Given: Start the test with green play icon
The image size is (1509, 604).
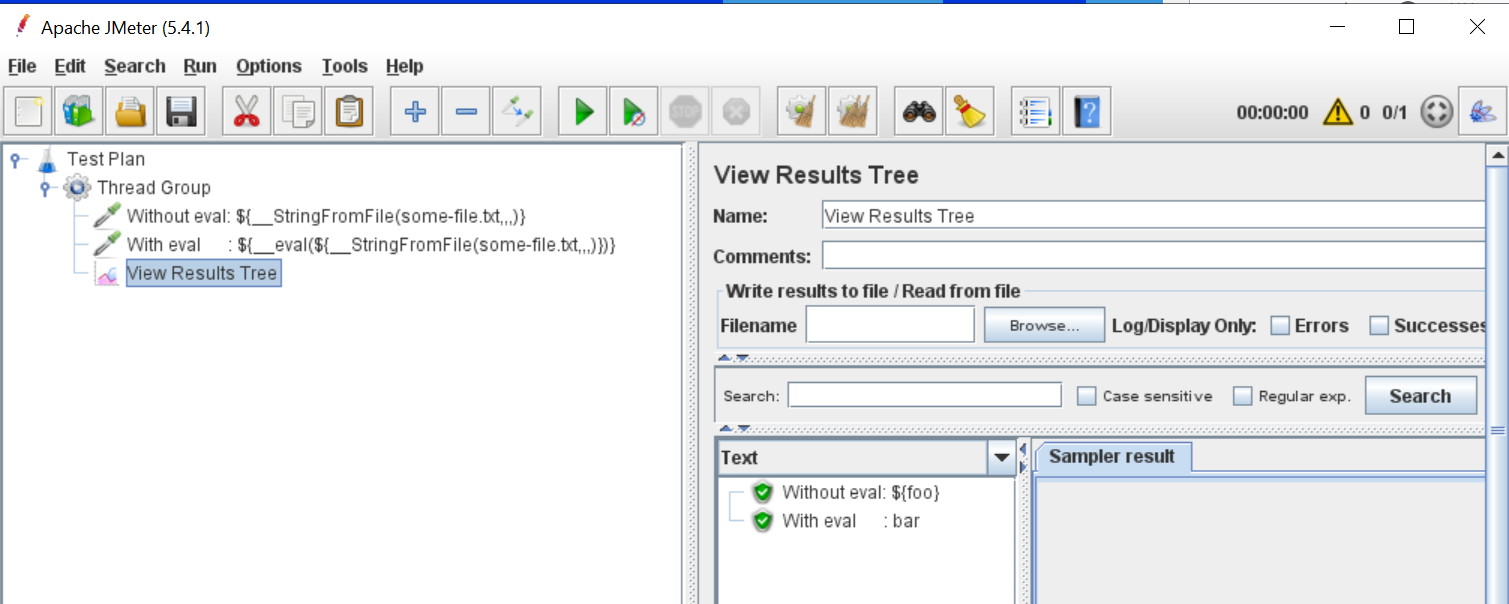Looking at the screenshot, I should [583, 110].
